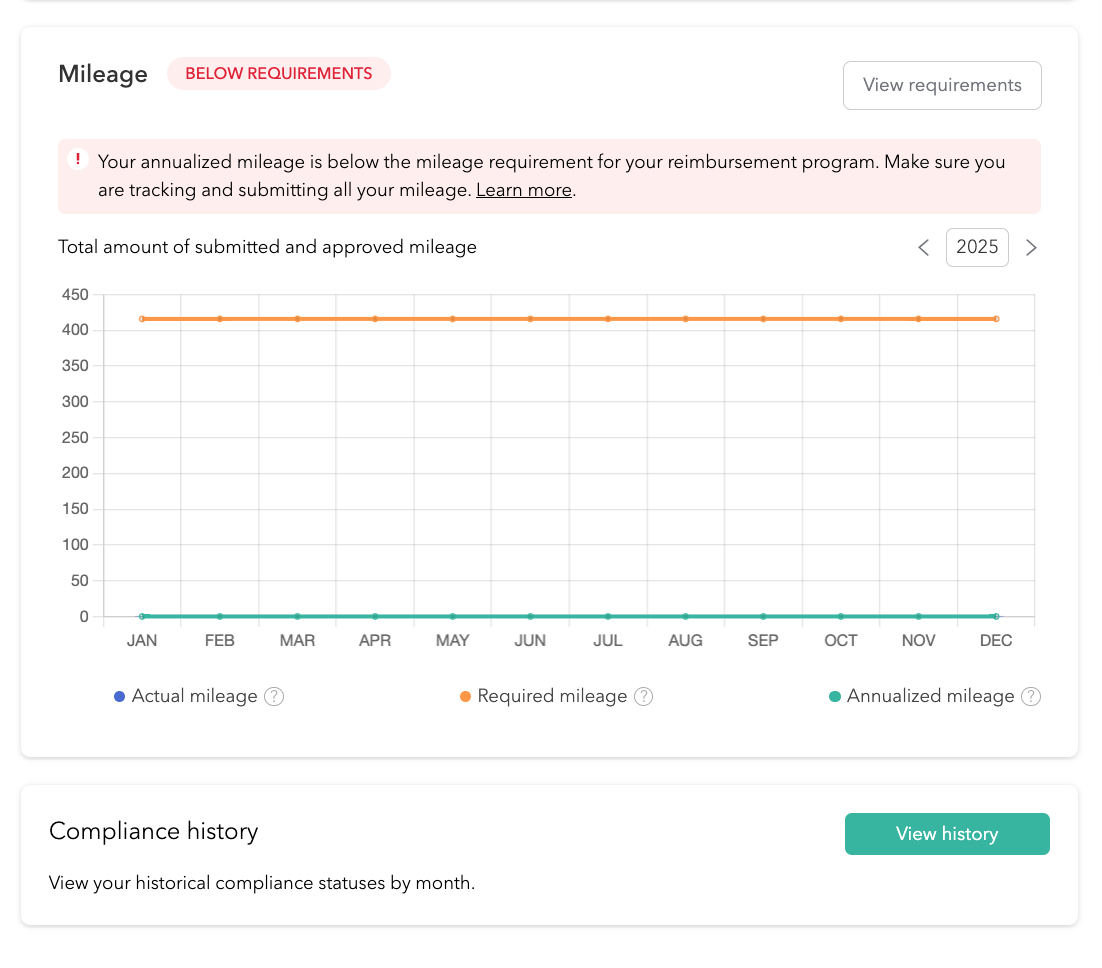Open the Annualized mileage help tooltip icon
This screenshot has width=1102, height=968.
[1031, 696]
